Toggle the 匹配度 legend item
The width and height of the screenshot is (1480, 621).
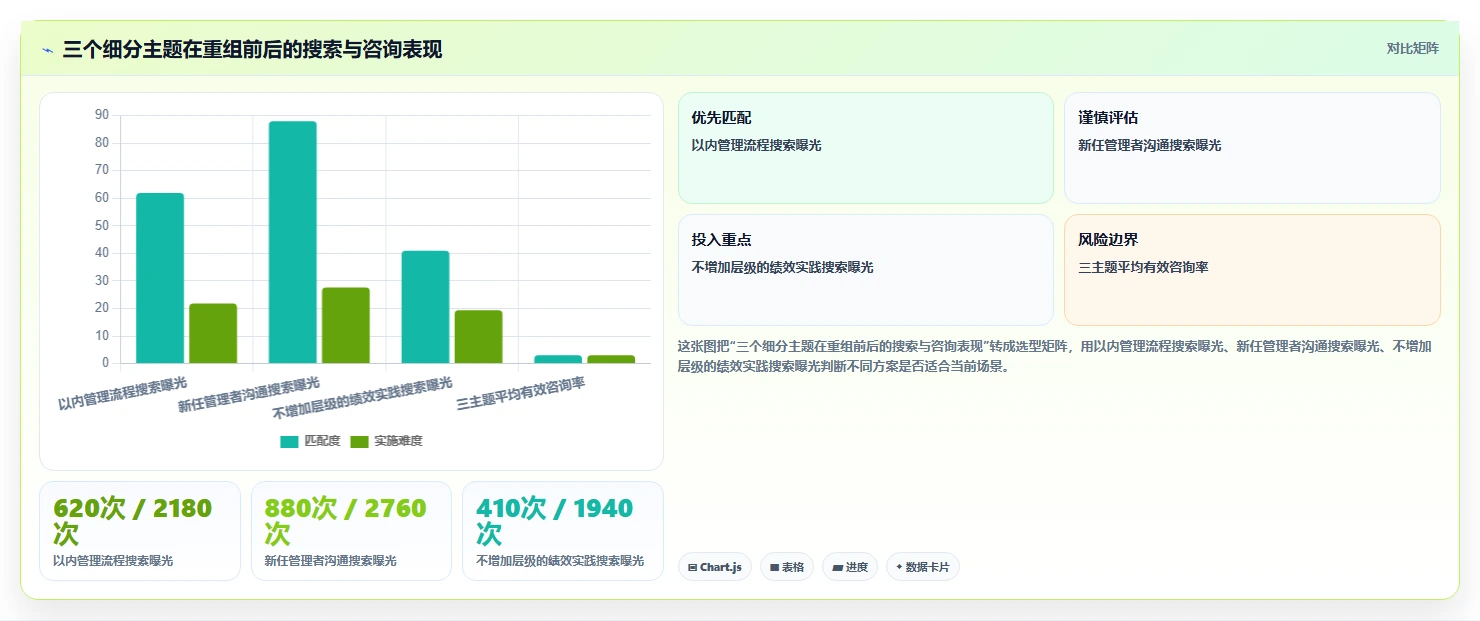click(310, 441)
